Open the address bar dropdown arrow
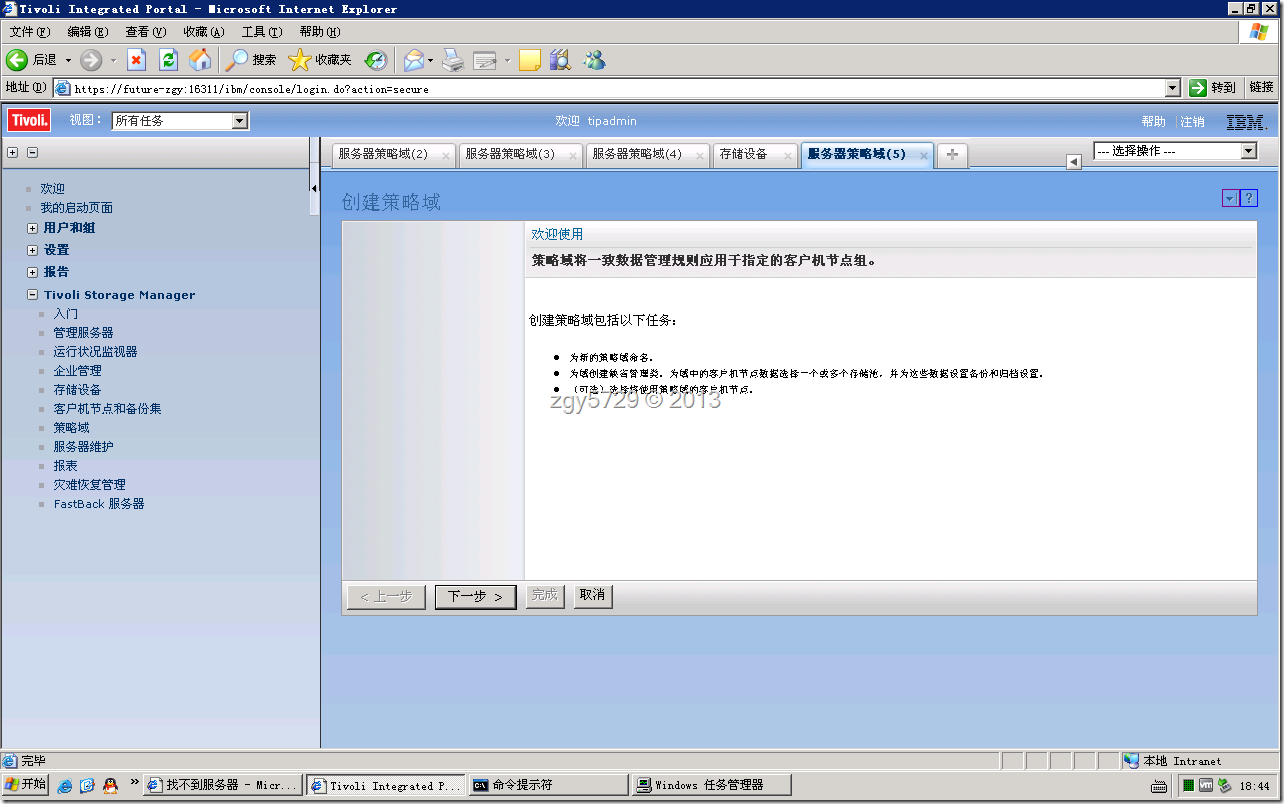 1173,88
